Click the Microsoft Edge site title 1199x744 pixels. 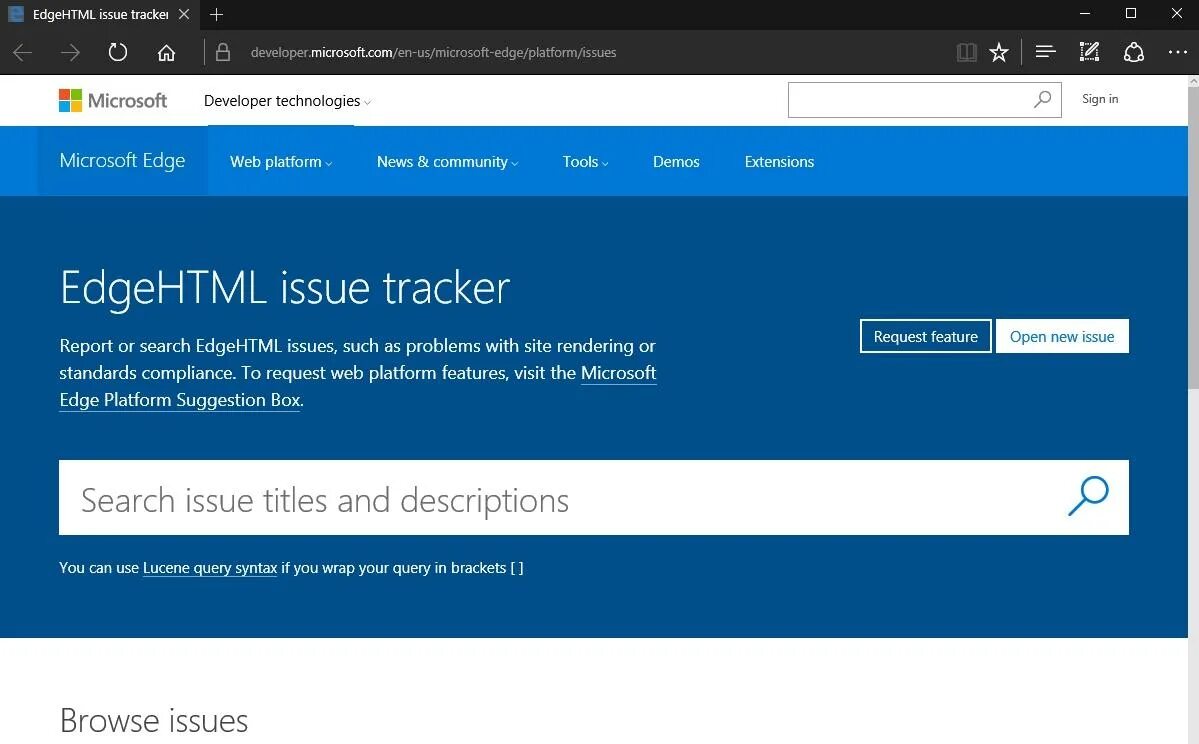pos(122,161)
